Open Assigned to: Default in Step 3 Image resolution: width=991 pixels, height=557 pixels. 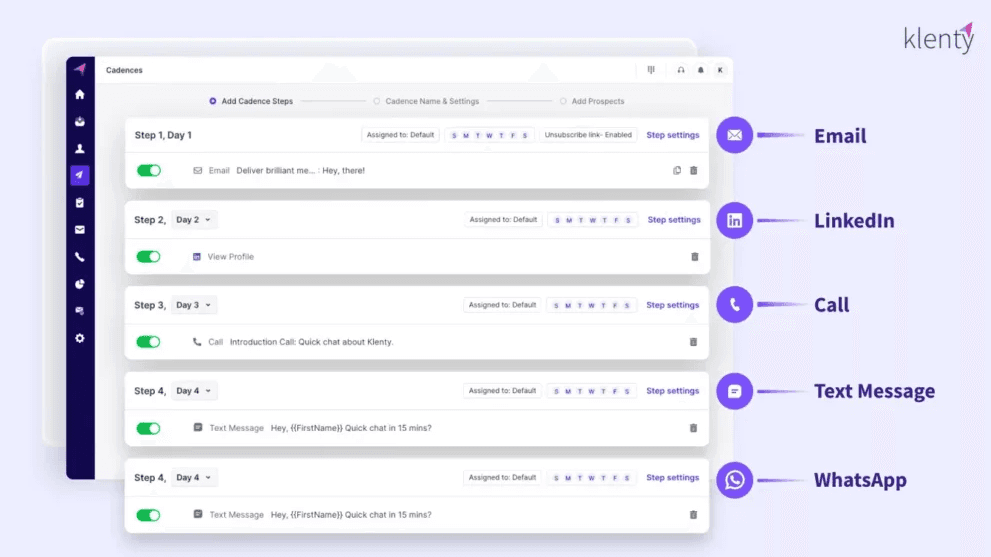[x=502, y=305]
